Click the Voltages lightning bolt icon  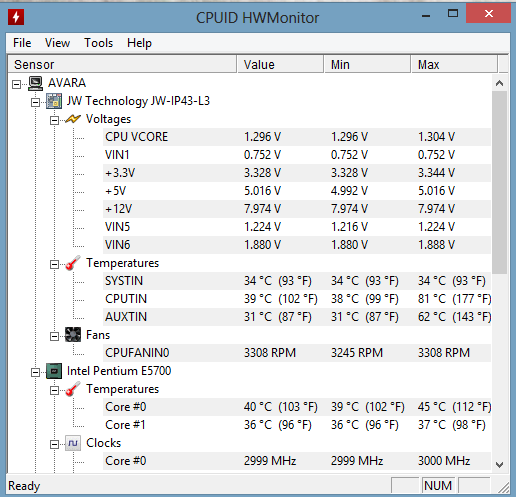(x=73, y=119)
